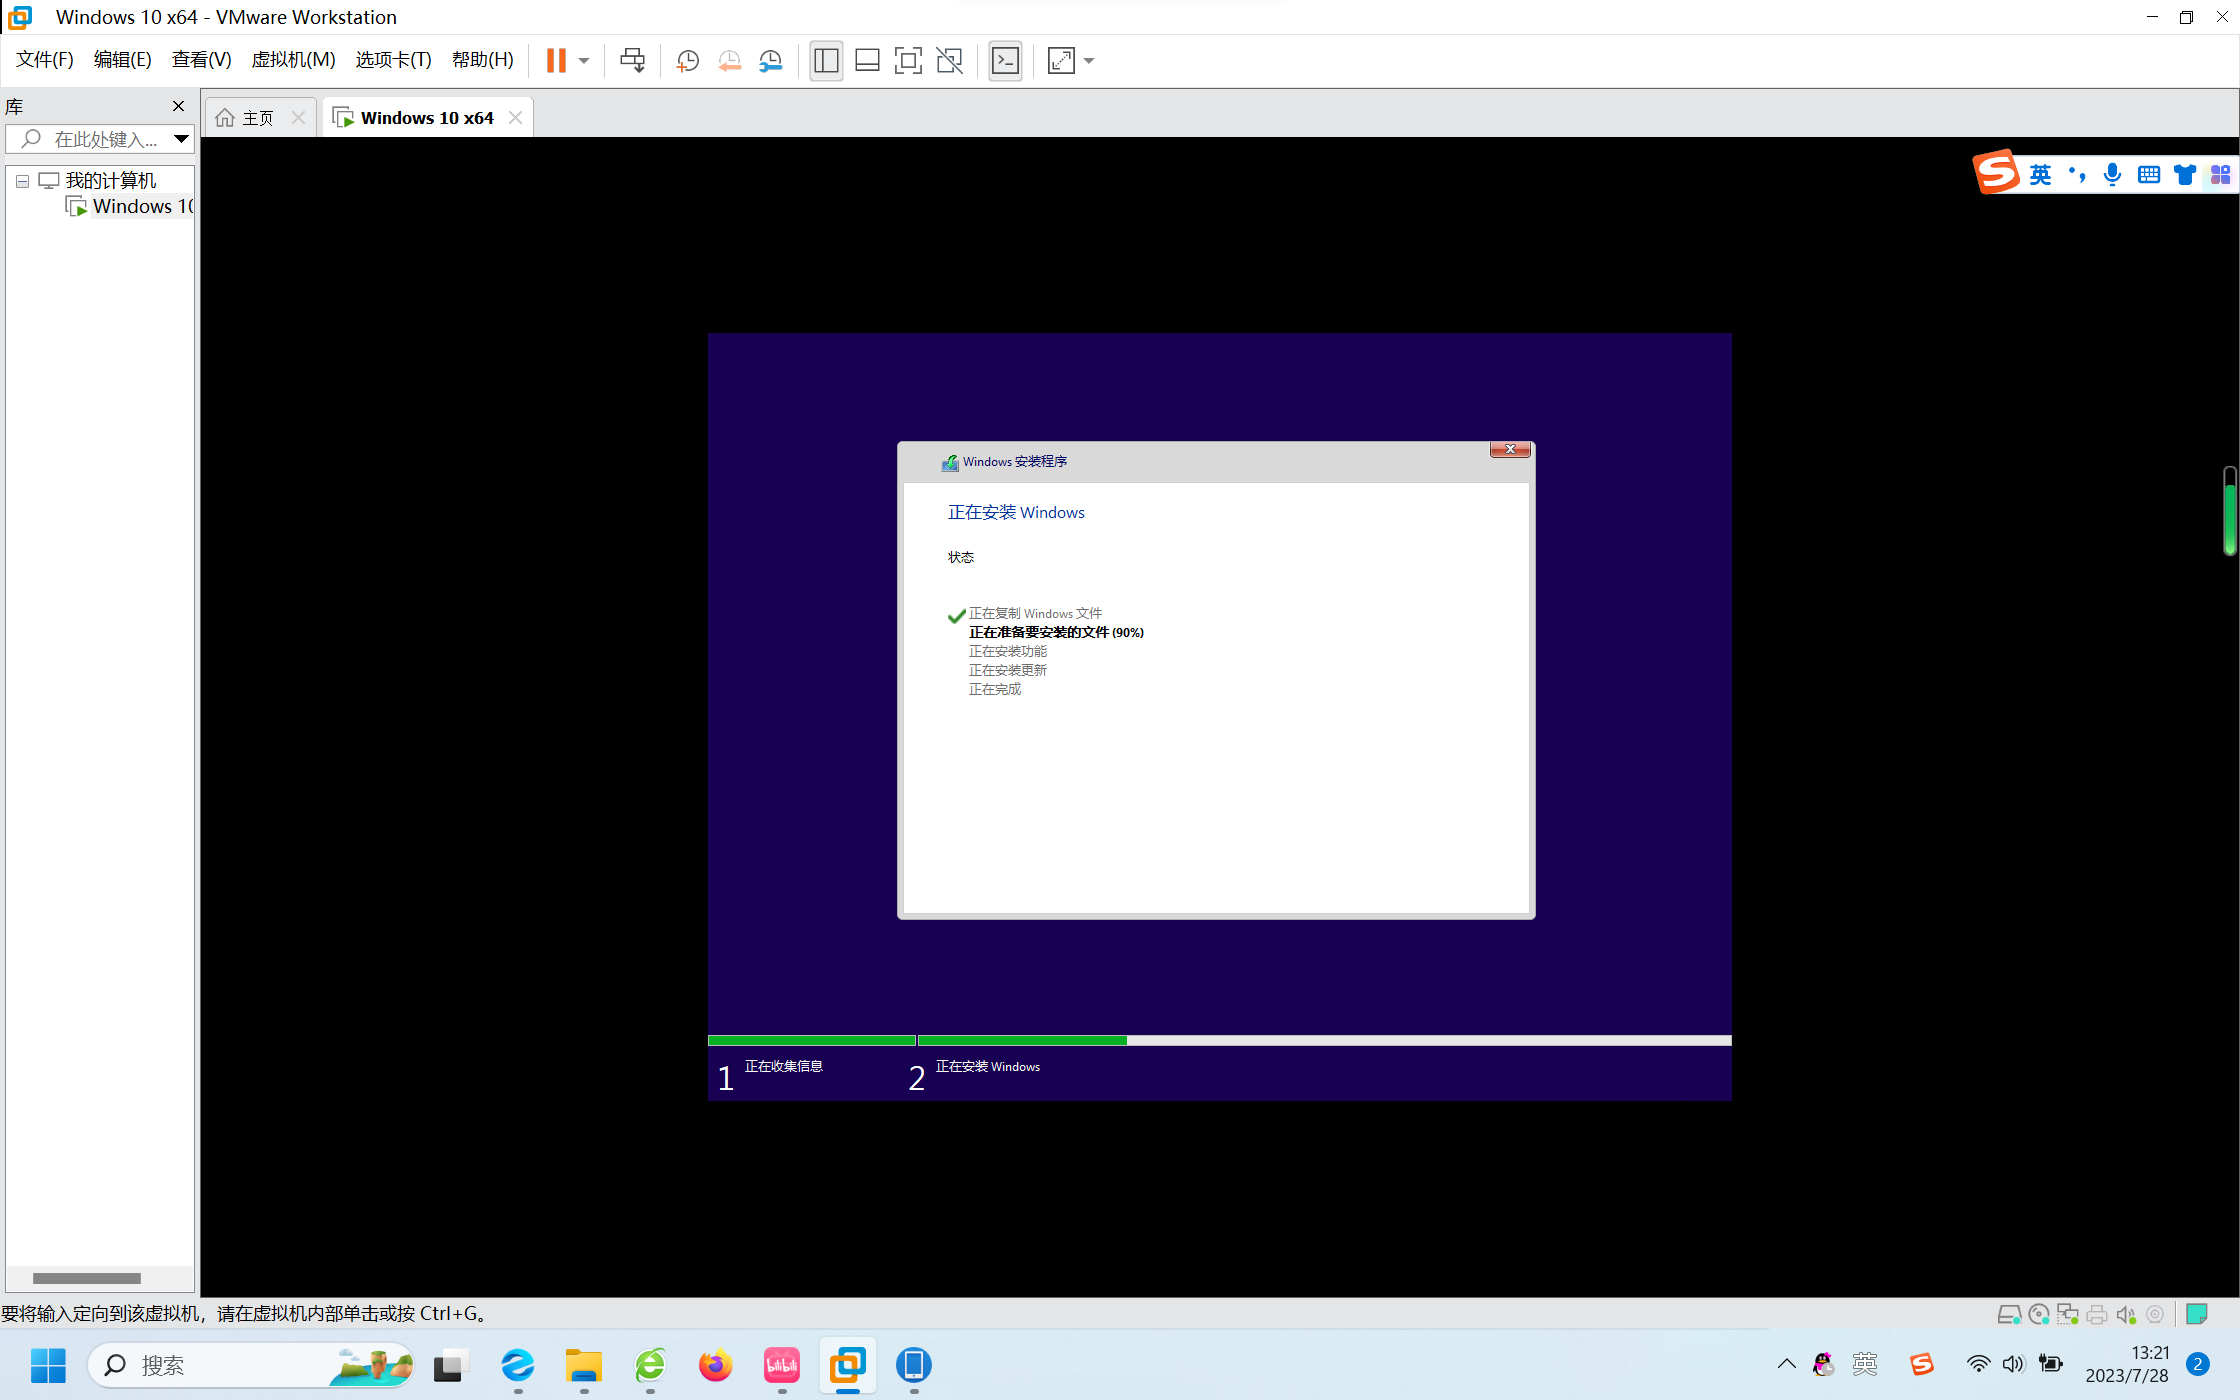Click the send Ctrl+Alt+Del toolbar icon
Image resolution: width=2240 pixels, height=1400 pixels.
[632, 60]
